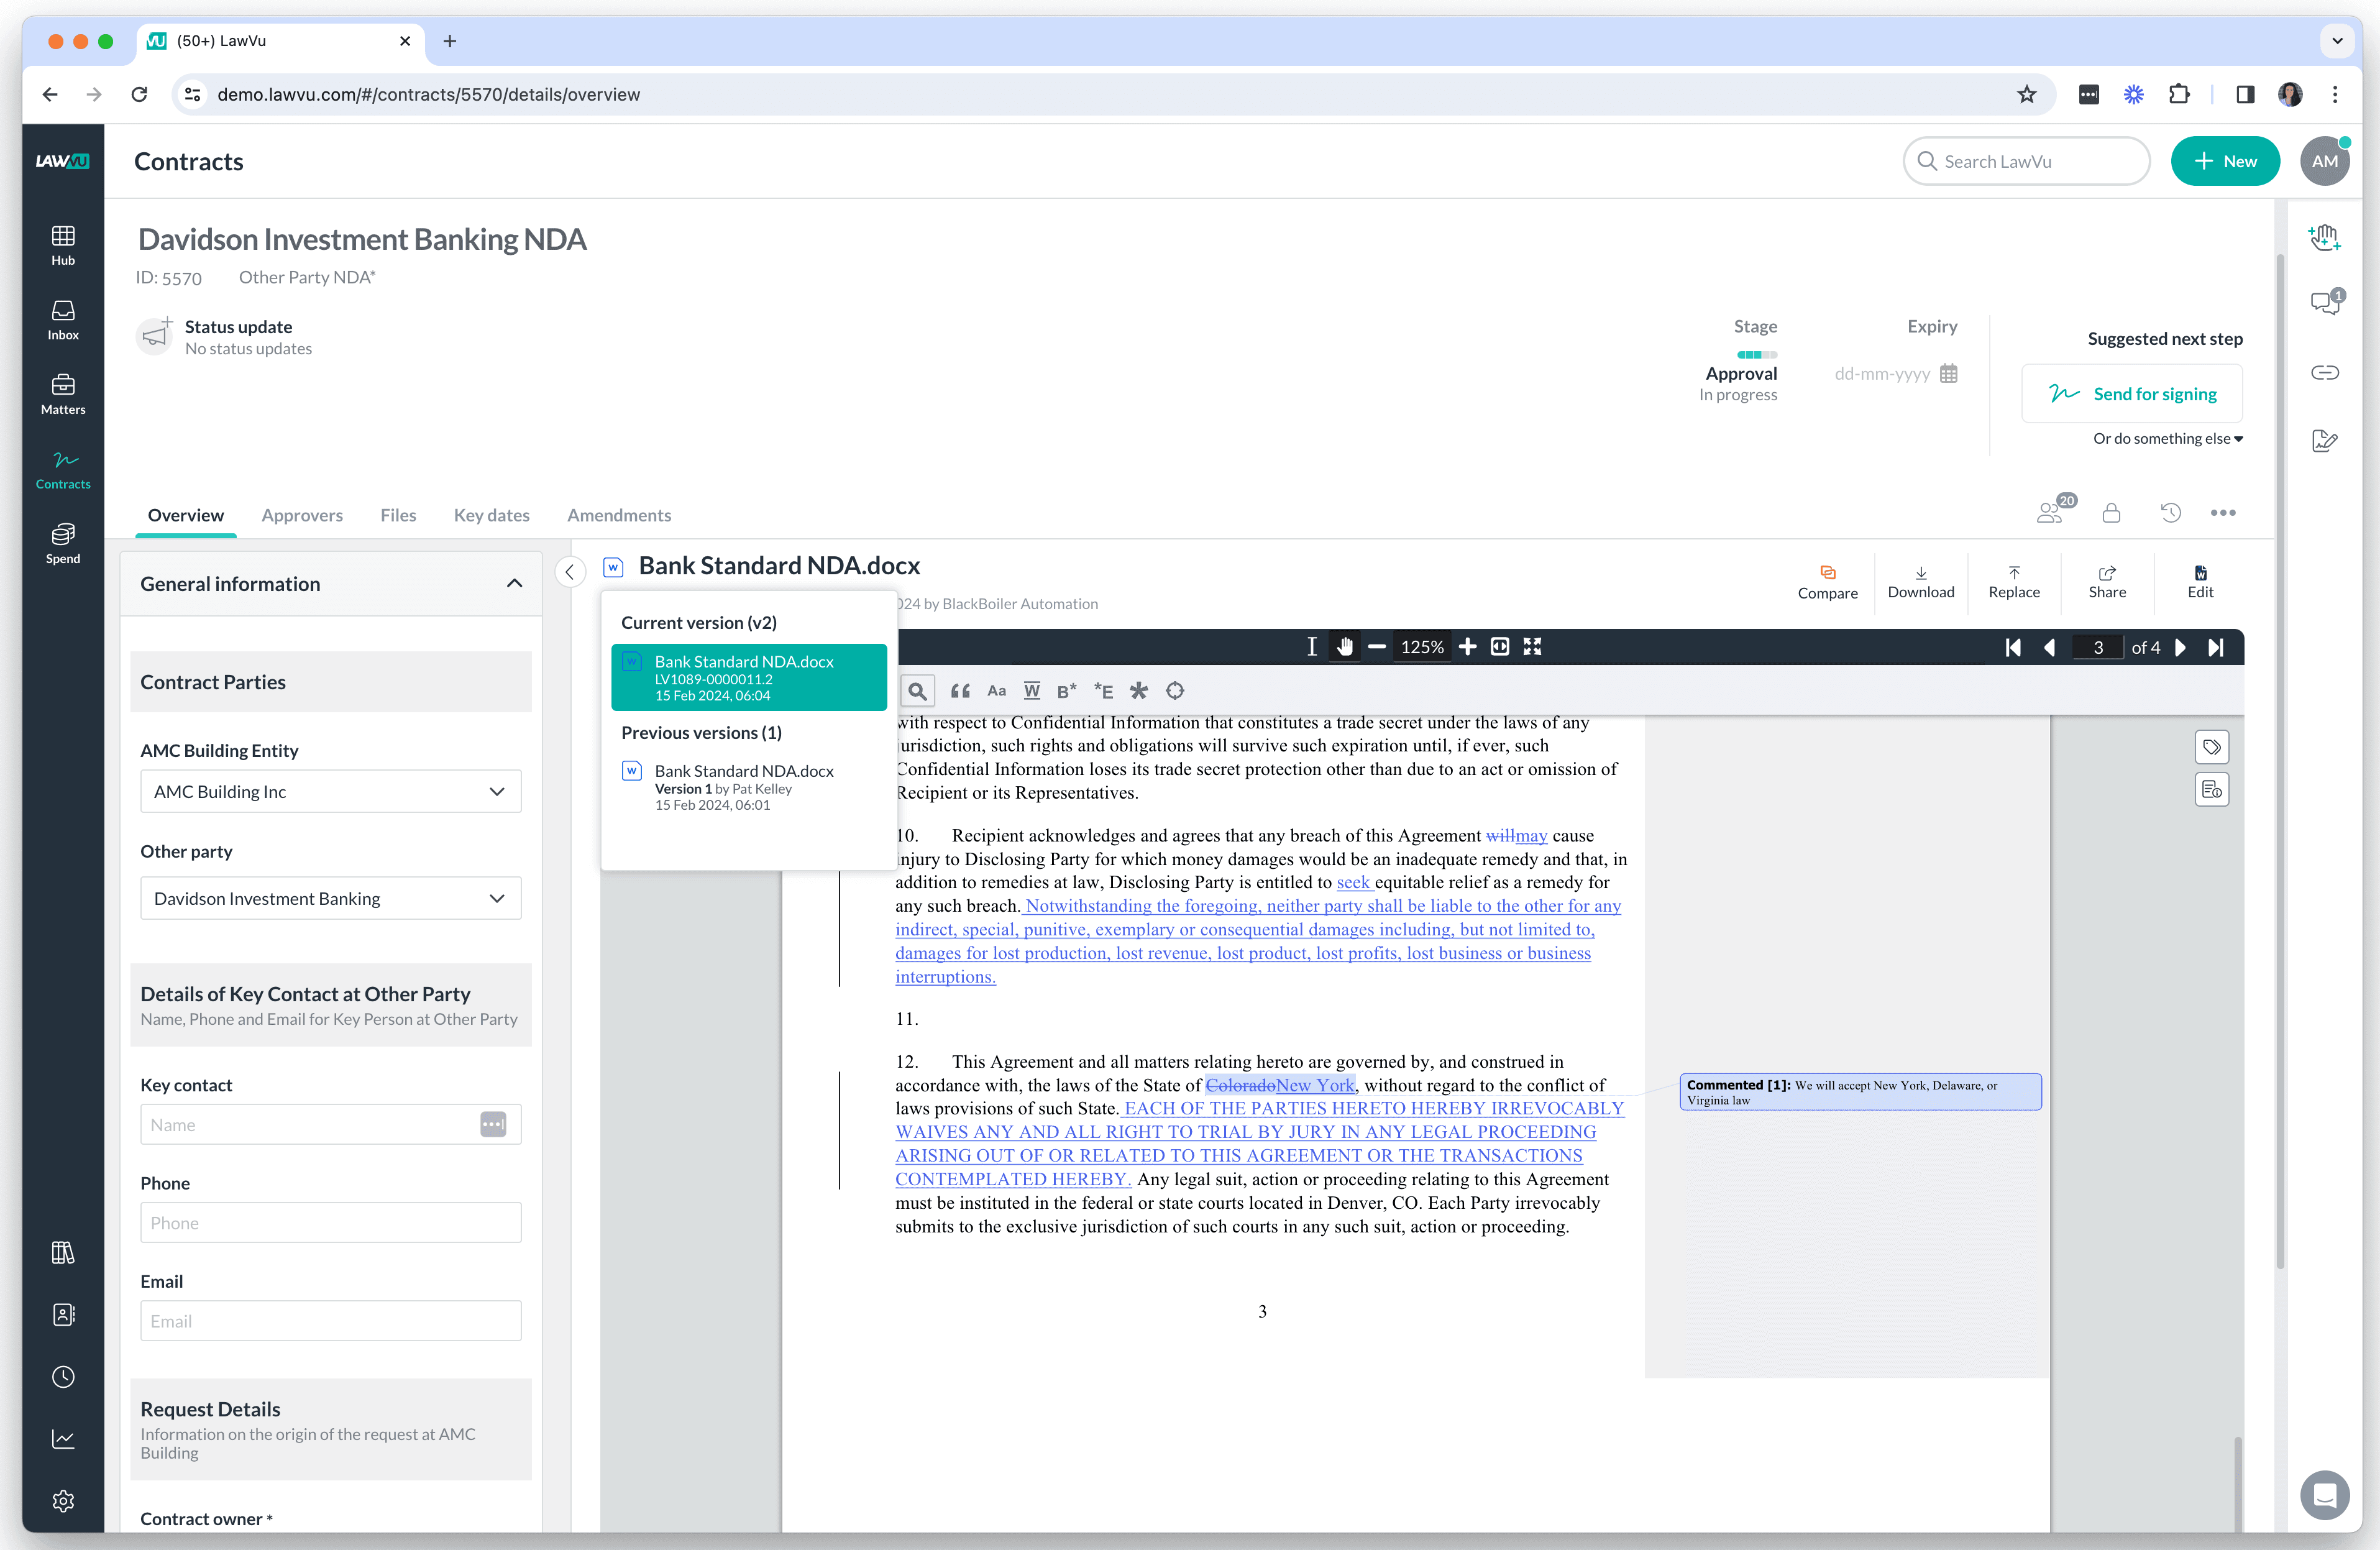Click the Approval stage progress bar
Screen dimensions: 2380x1550
[x=1757, y=355]
